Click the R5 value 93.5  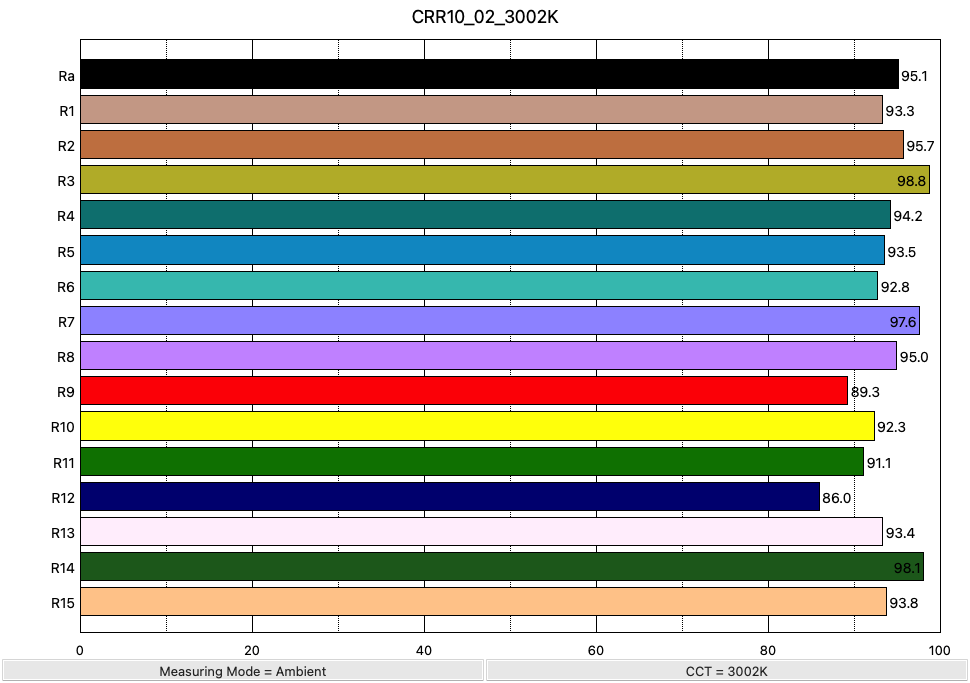click(901, 252)
